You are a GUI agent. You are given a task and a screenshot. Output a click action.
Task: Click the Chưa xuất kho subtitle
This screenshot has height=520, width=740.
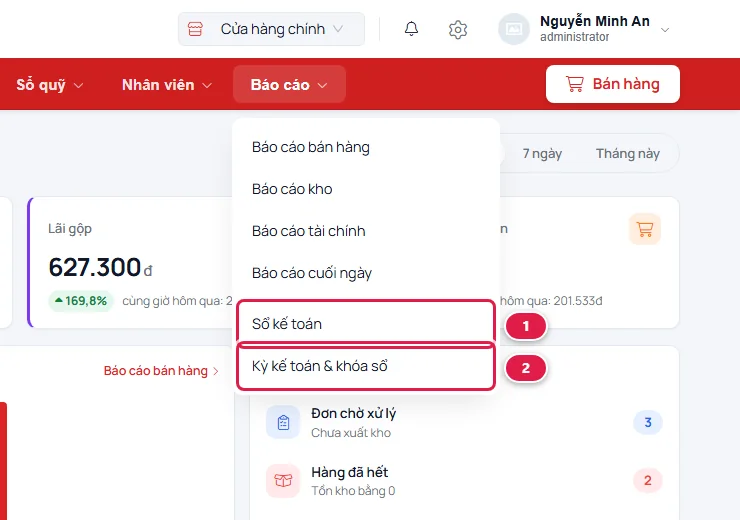[x=351, y=433]
